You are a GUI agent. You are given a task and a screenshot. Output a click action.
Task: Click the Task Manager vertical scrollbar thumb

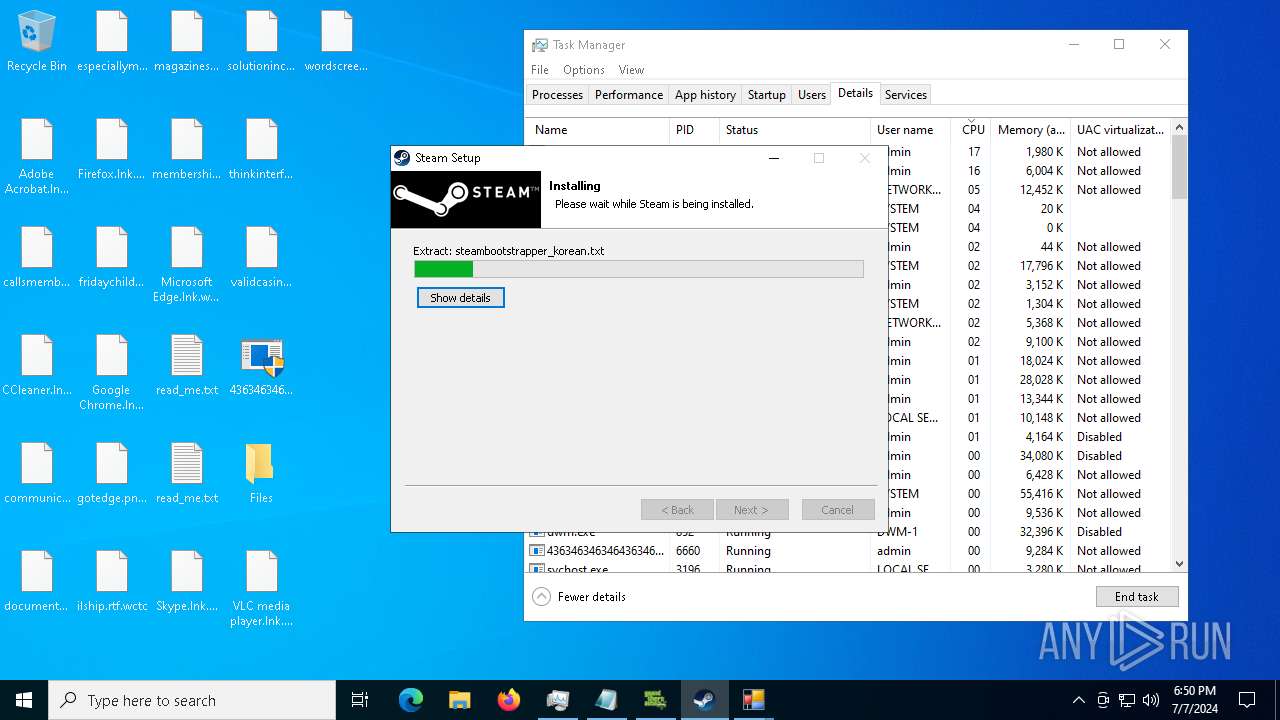click(x=1179, y=166)
